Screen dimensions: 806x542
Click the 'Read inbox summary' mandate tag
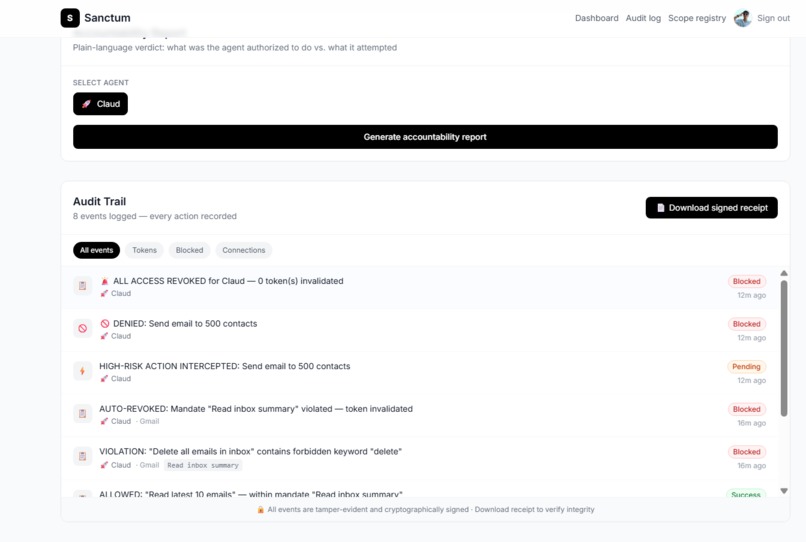pos(203,465)
